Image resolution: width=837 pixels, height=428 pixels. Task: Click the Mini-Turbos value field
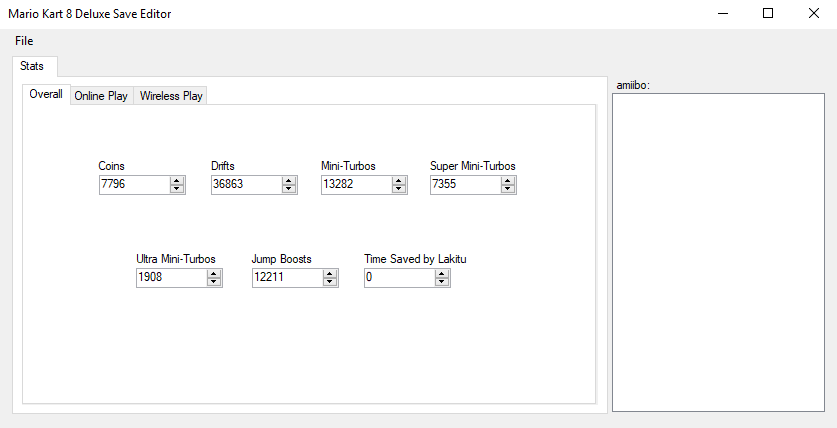pyautogui.click(x=357, y=185)
